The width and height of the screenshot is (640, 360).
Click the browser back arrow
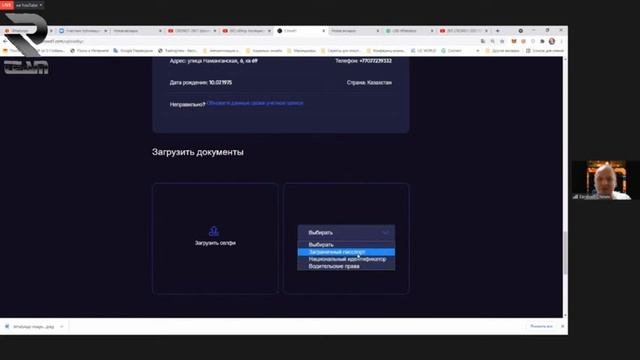[5, 41]
